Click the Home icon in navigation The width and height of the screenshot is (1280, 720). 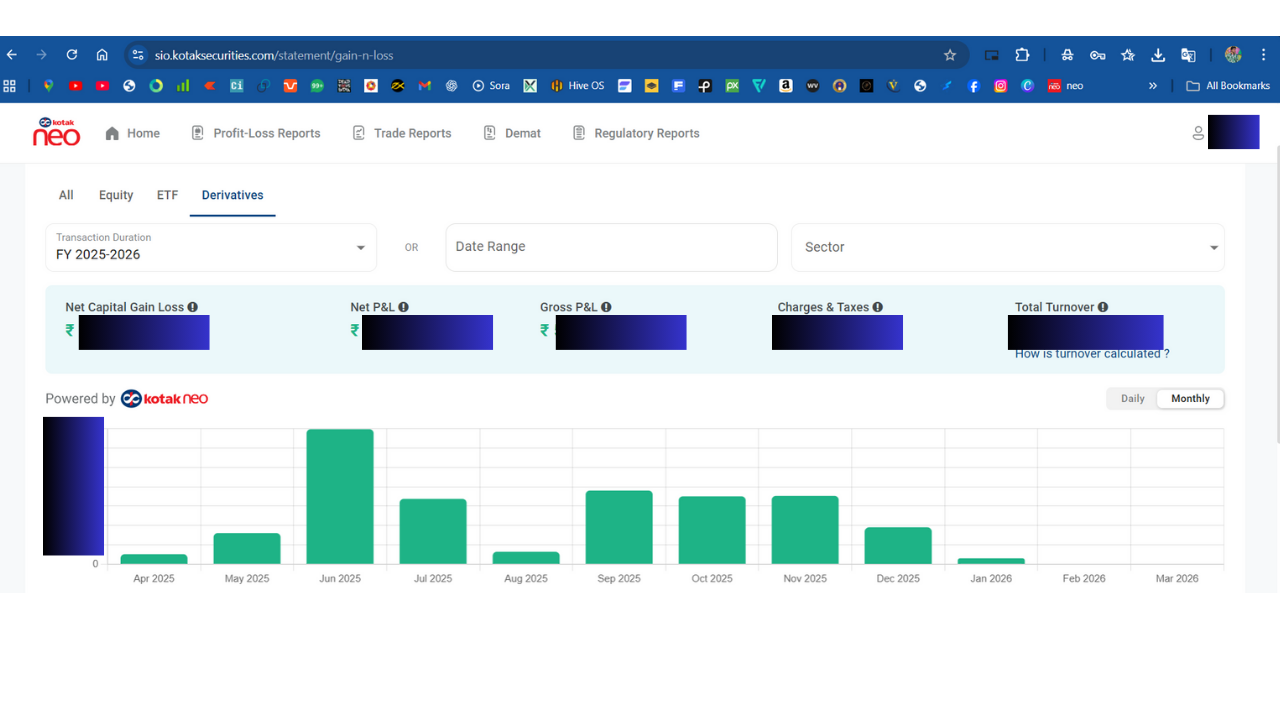tap(112, 133)
